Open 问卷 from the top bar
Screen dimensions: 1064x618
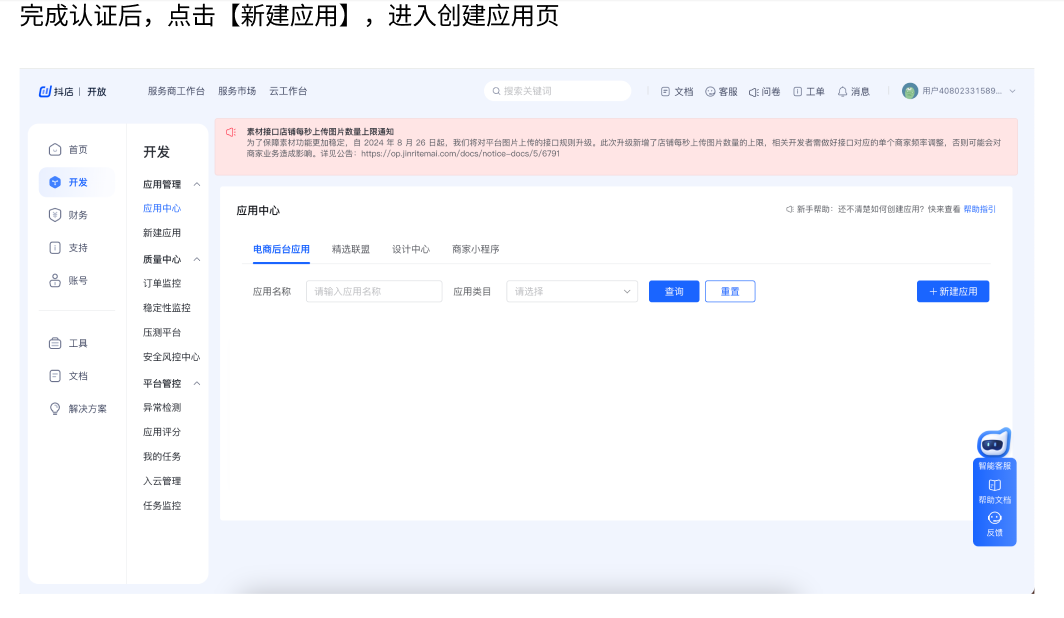[764, 92]
